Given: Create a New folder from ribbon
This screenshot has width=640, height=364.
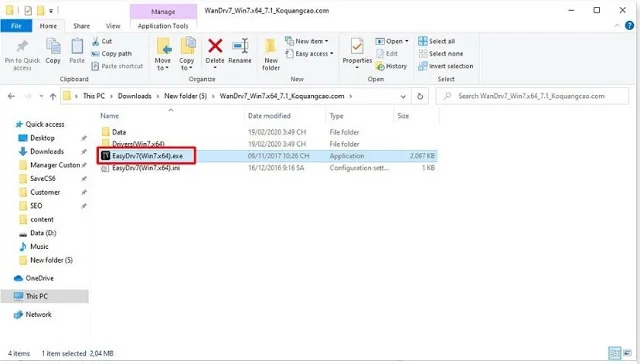Looking at the screenshot, I should click(x=271, y=54).
